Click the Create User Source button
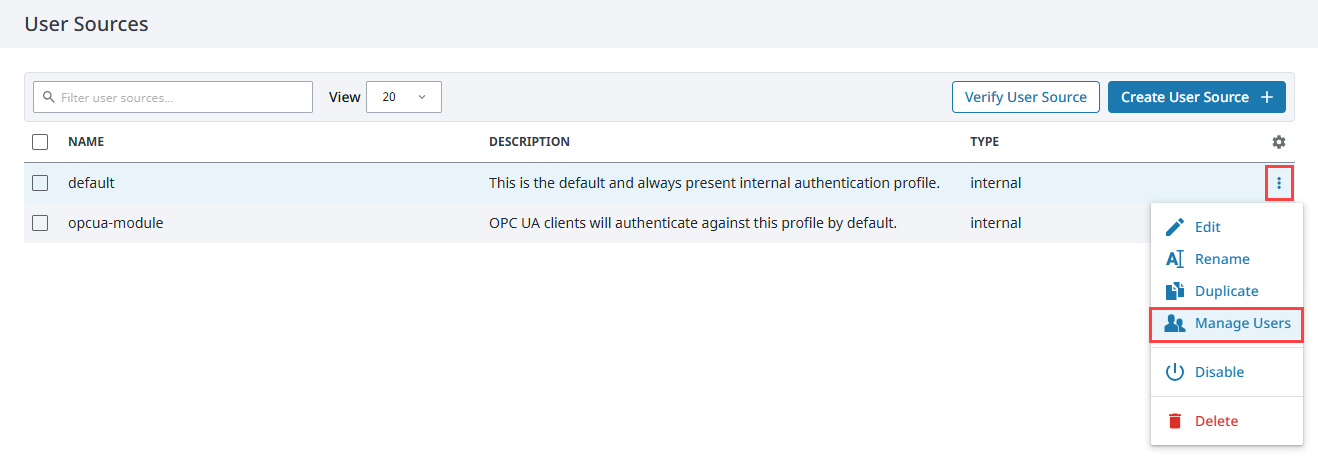The height and width of the screenshot is (457, 1318). [x=1197, y=97]
